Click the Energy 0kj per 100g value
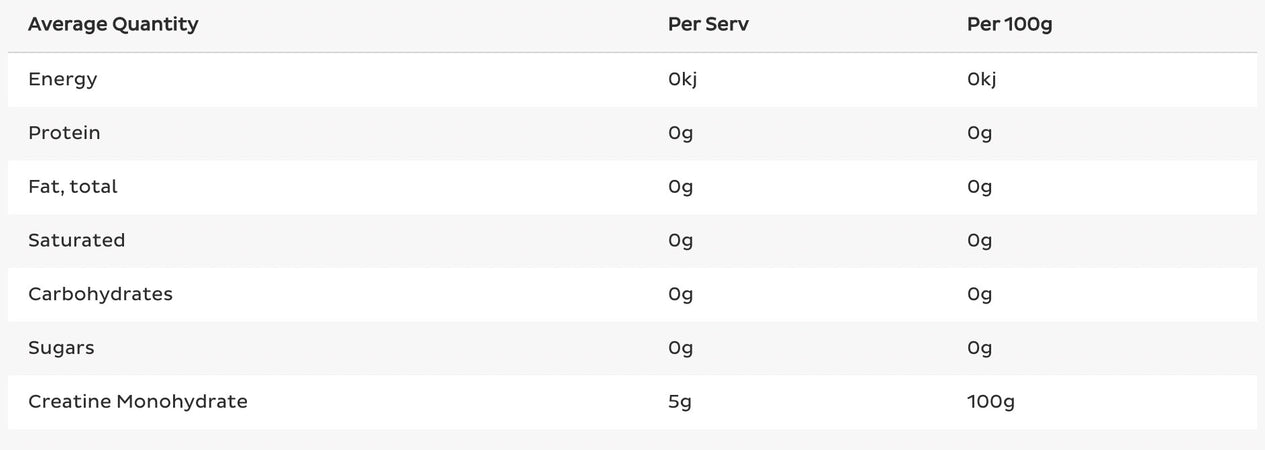1265x450 pixels. pos(982,79)
